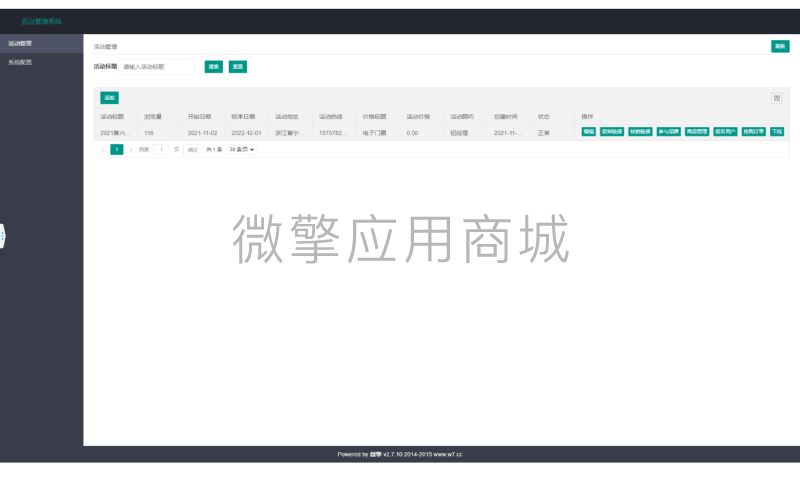Click 抢购订单 in the activity row
The height and width of the screenshot is (478, 800).
coord(754,132)
